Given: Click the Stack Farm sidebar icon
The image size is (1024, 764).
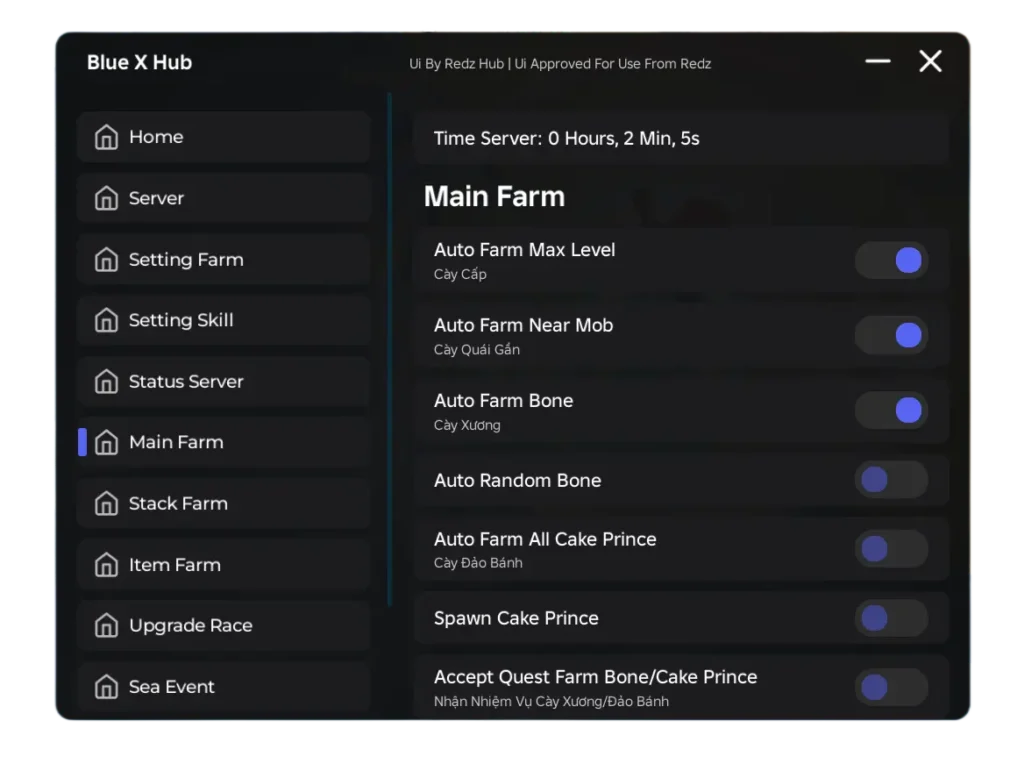Looking at the screenshot, I should coord(106,504).
